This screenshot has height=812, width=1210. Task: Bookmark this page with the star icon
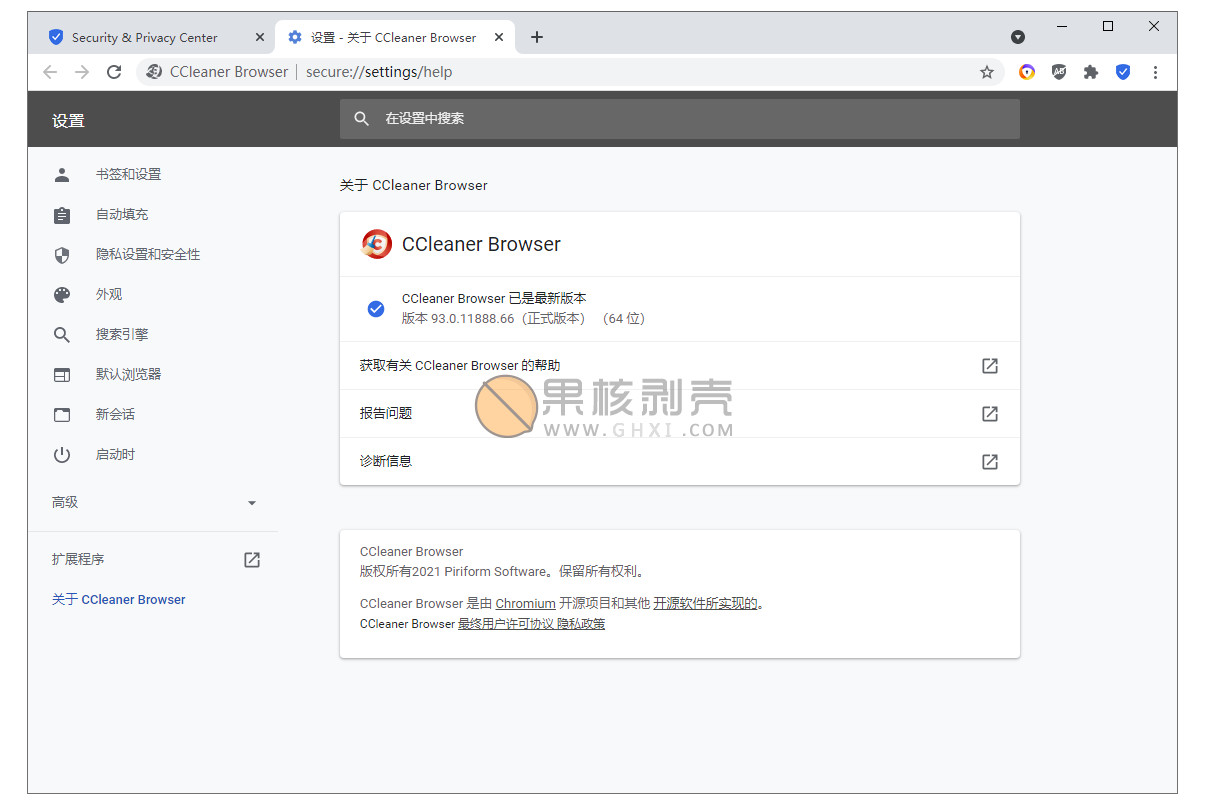tap(987, 72)
